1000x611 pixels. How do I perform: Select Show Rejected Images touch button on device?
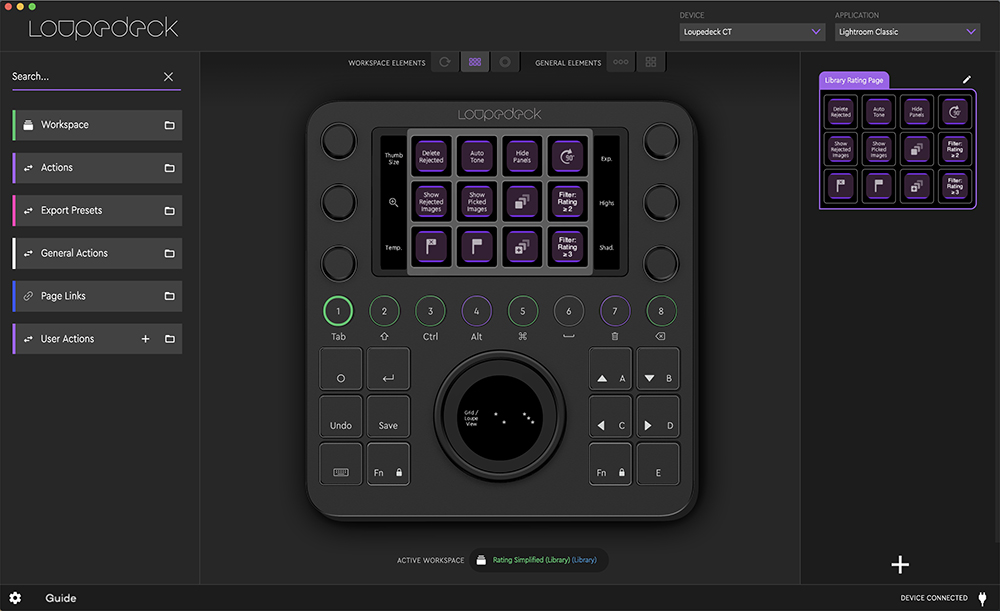click(431, 202)
